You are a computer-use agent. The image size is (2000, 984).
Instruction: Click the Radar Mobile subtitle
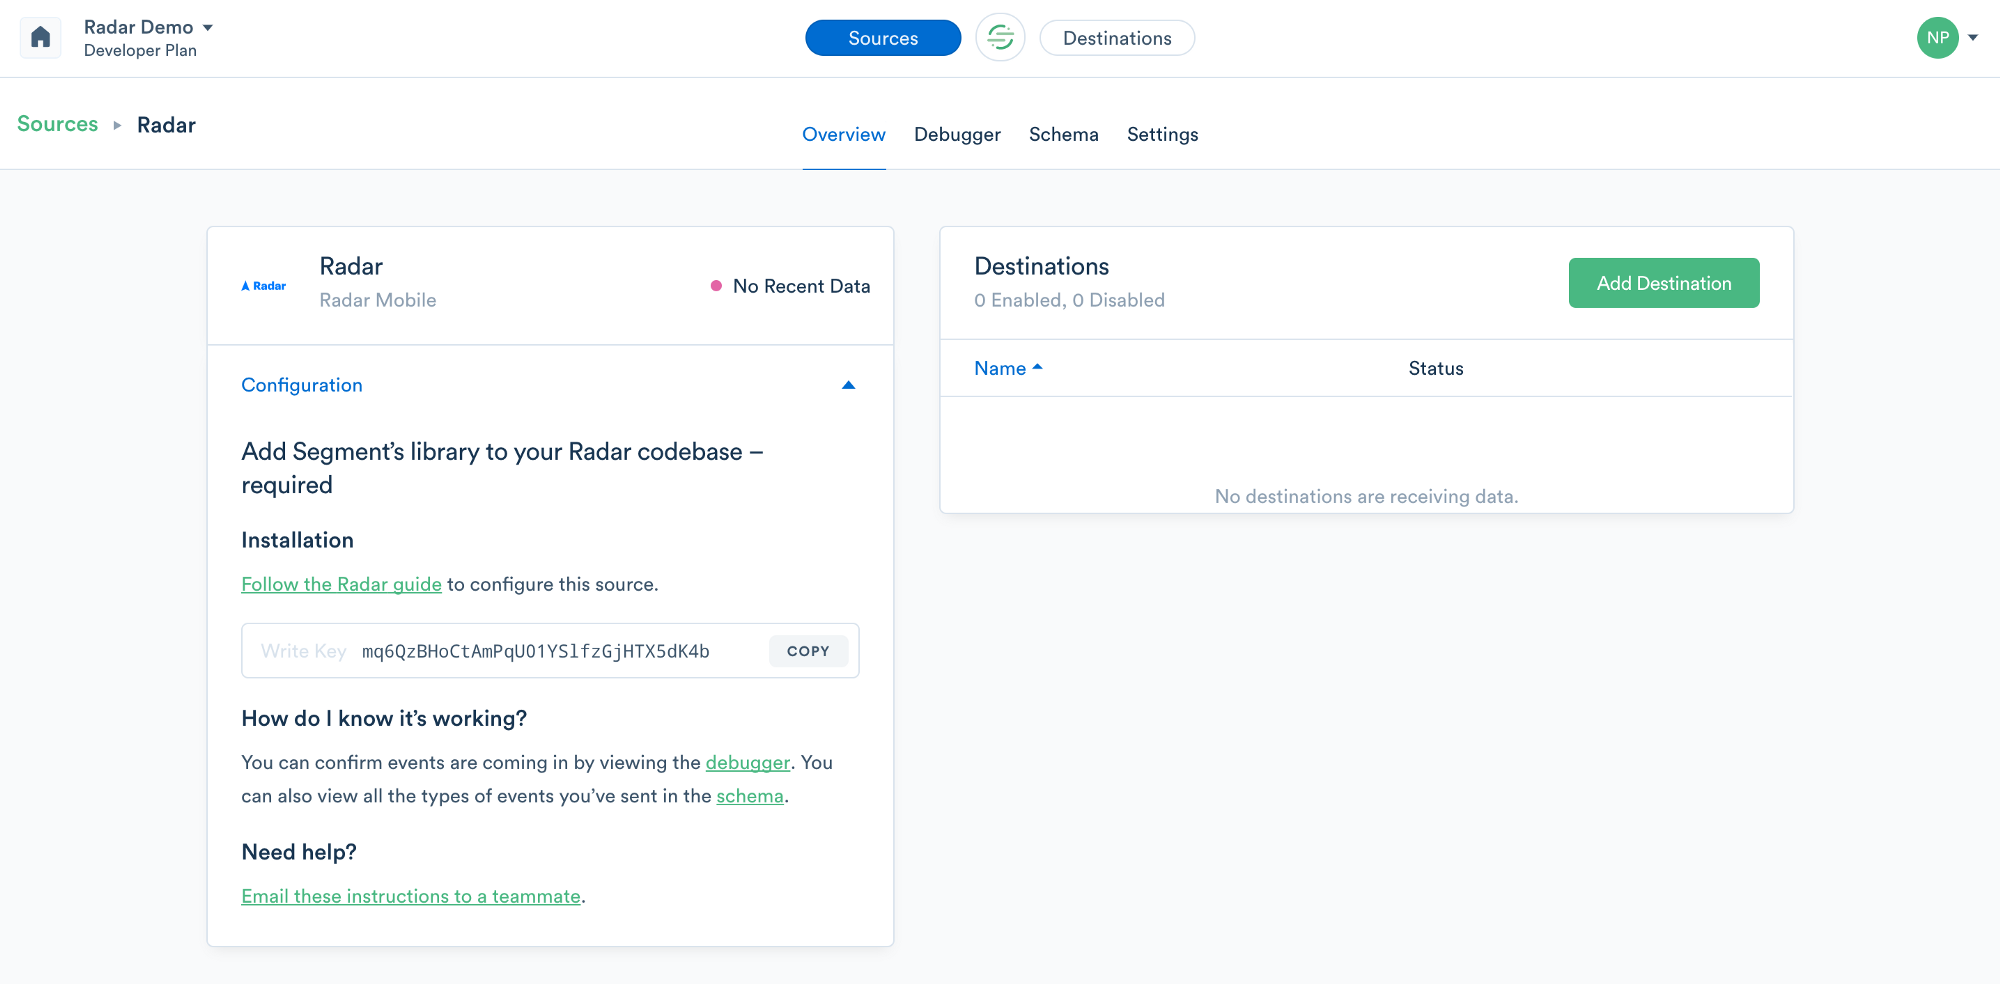coord(378,300)
